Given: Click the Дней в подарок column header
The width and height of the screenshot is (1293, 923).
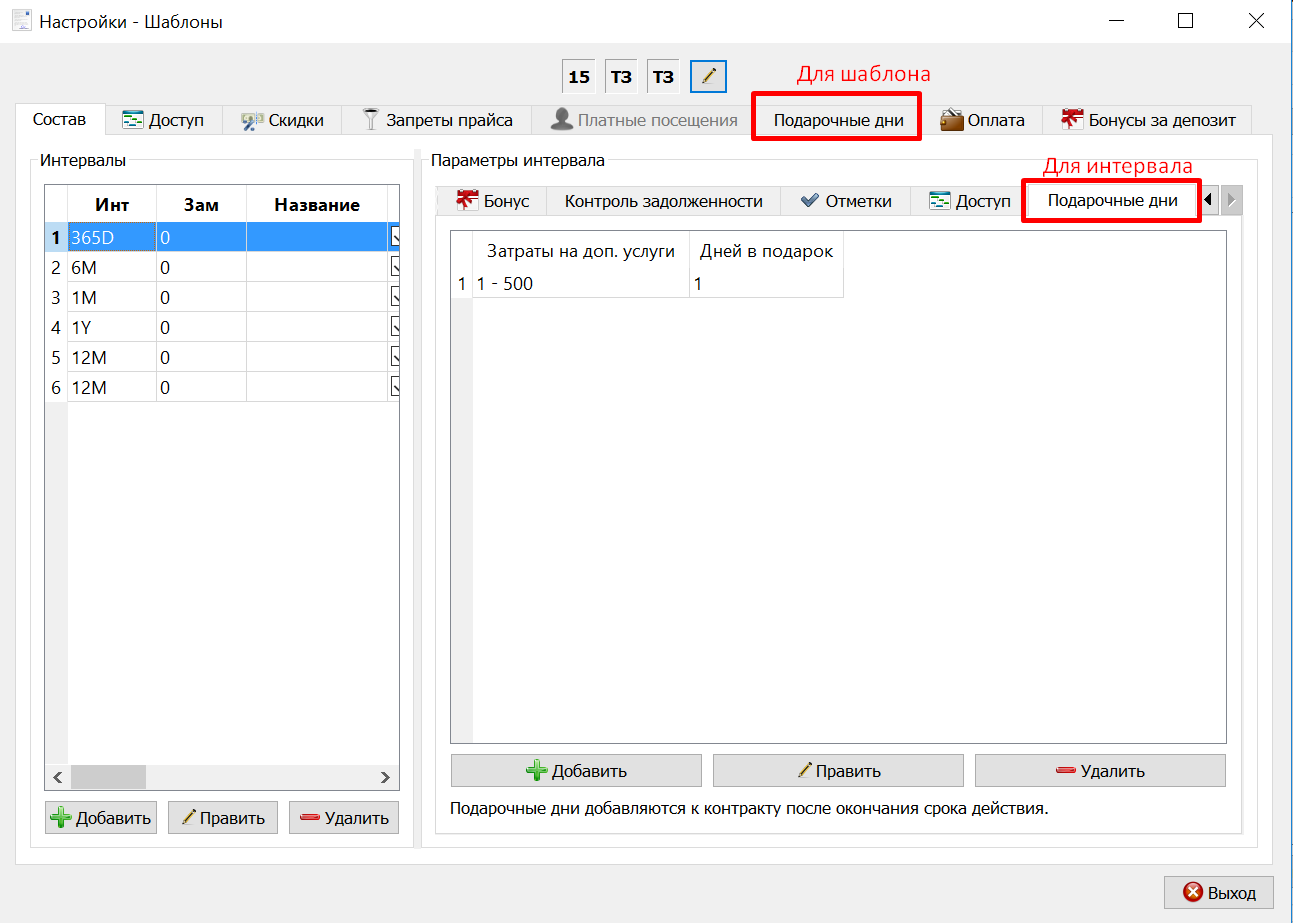Looking at the screenshot, I should [766, 251].
